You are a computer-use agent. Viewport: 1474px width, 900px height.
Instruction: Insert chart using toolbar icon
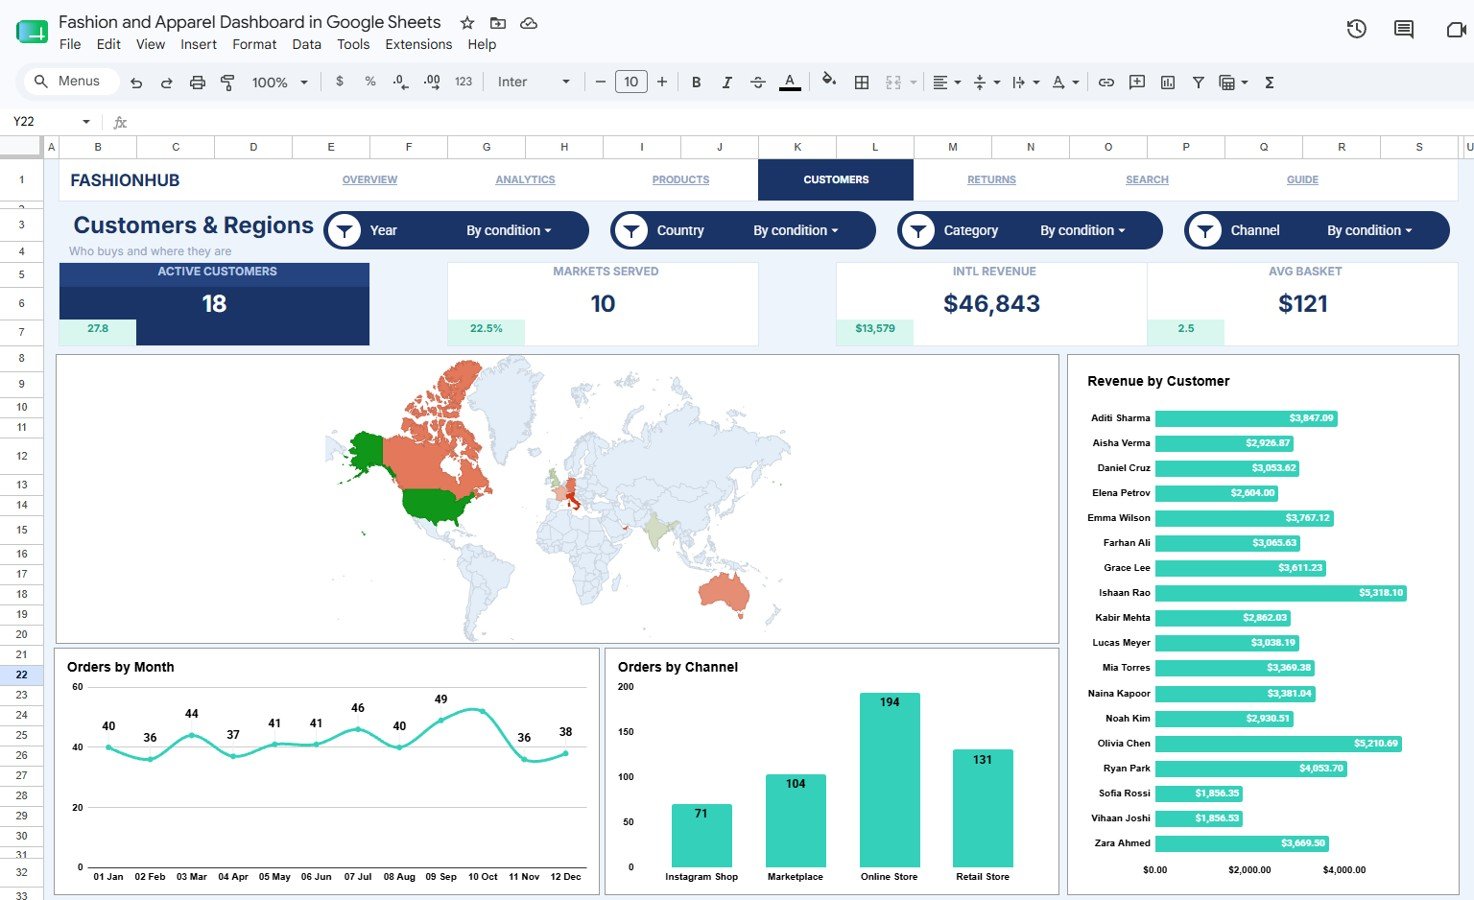1168,83
